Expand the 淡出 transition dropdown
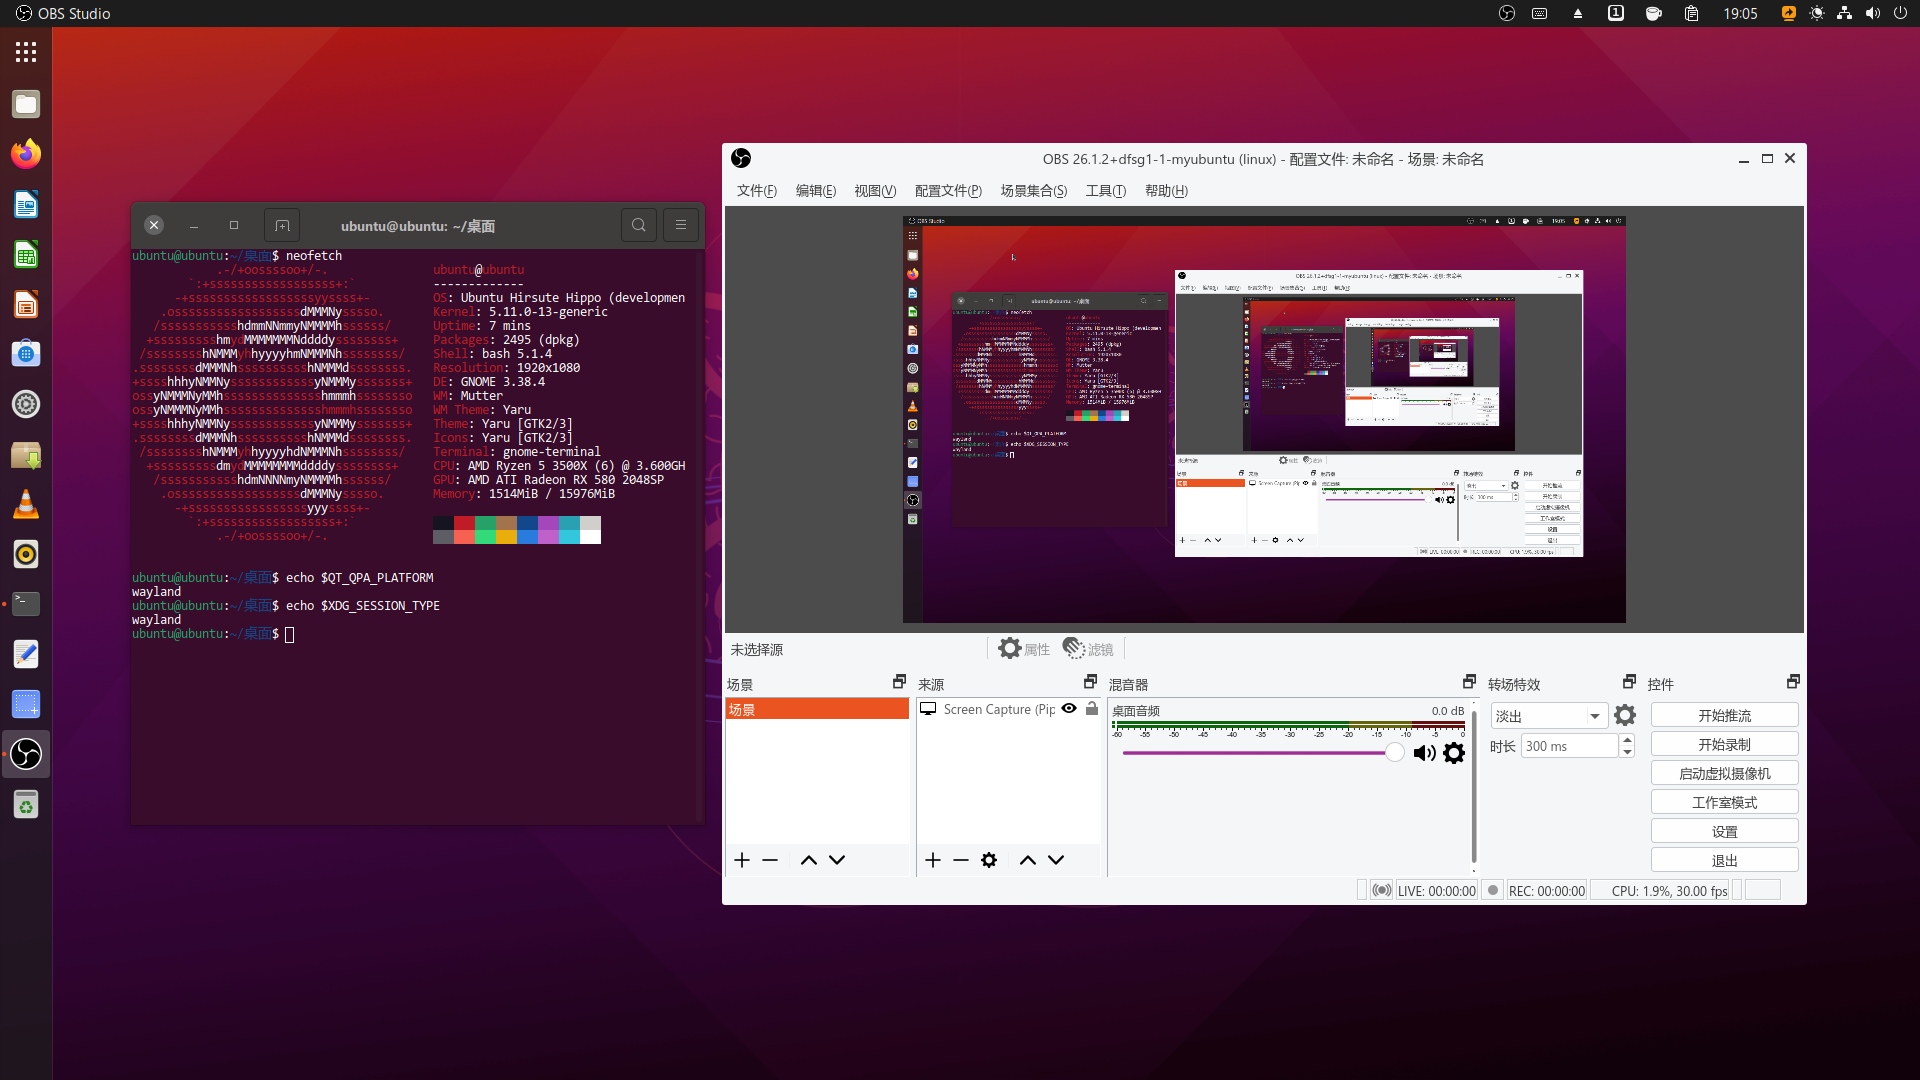The height and width of the screenshot is (1080, 1920). 1549,716
